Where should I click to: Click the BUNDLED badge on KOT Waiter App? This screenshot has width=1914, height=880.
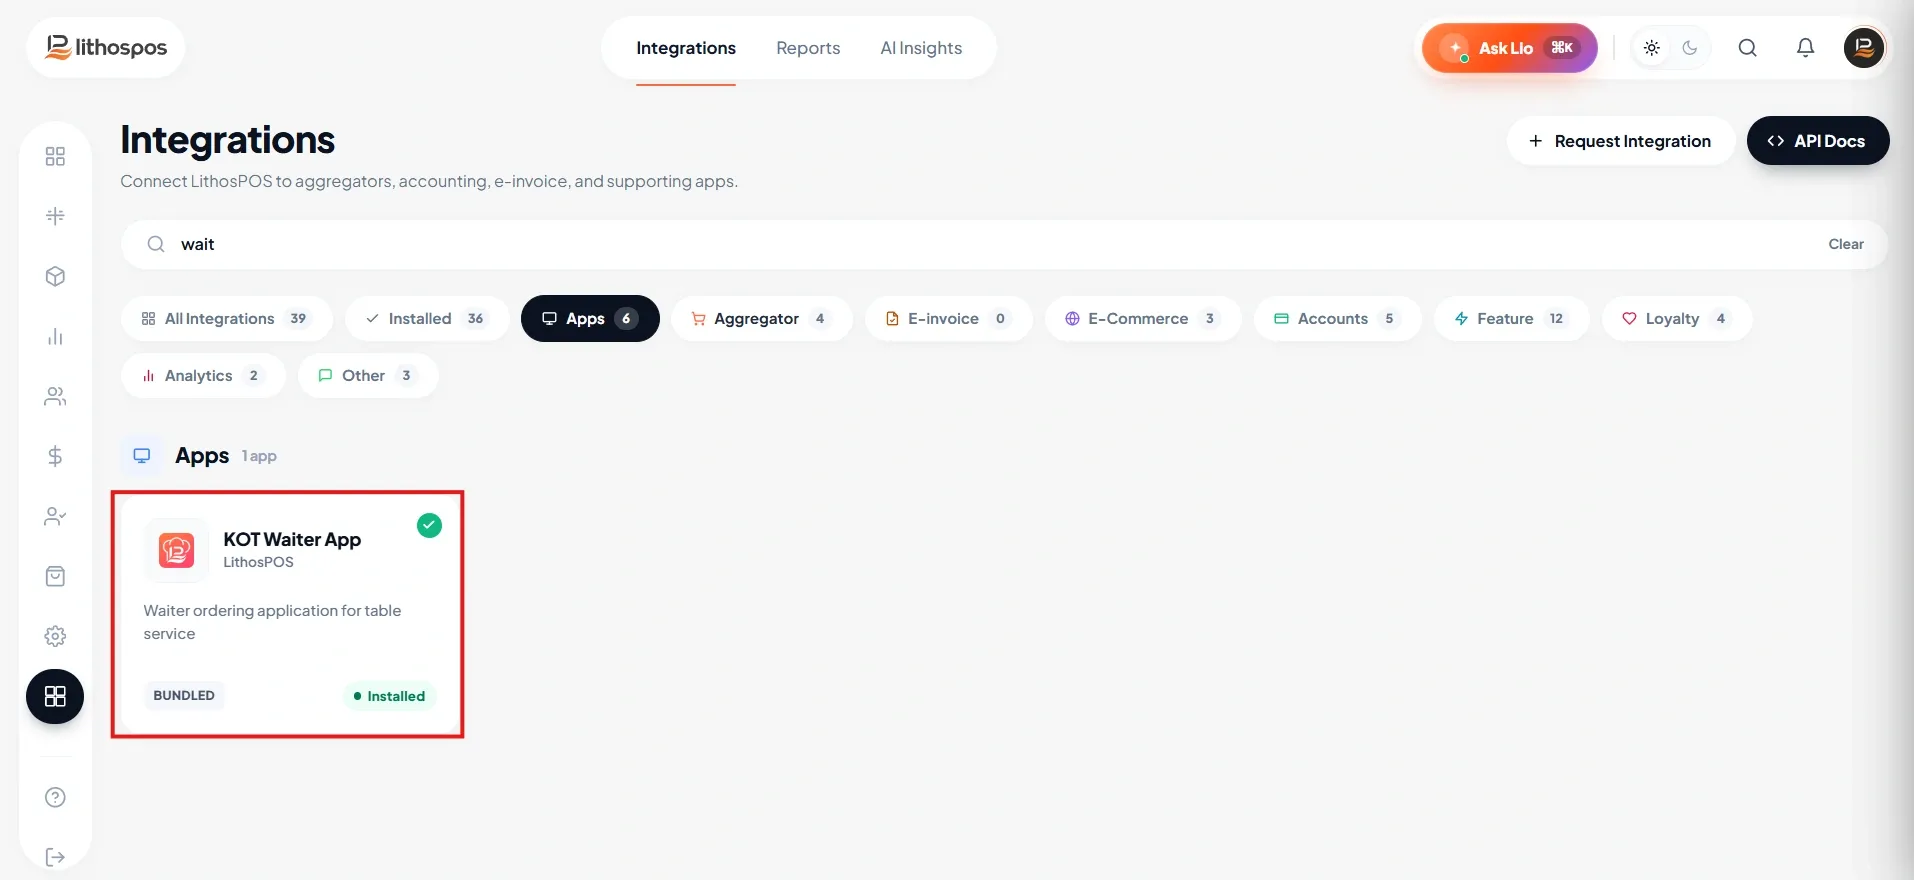pyautogui.click(x=184, y=695)
